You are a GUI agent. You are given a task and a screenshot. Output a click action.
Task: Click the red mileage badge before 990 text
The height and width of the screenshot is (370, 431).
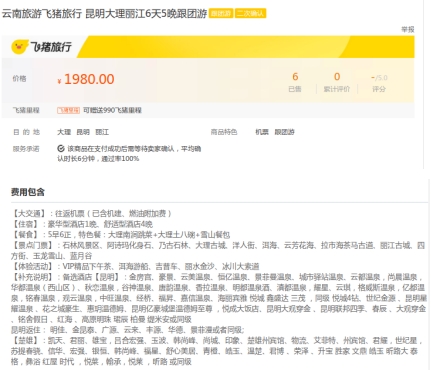(x=68, y=110)
